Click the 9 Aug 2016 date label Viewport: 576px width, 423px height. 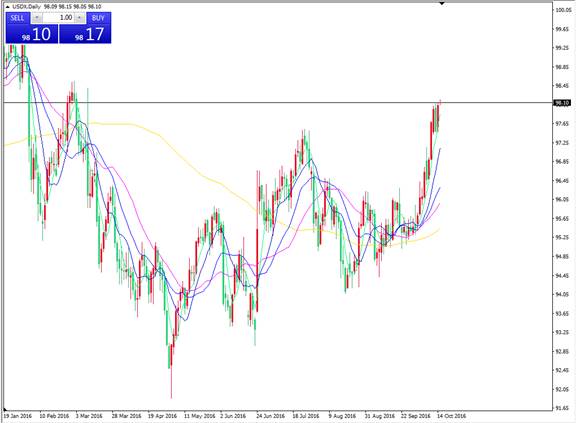(342, 416)
